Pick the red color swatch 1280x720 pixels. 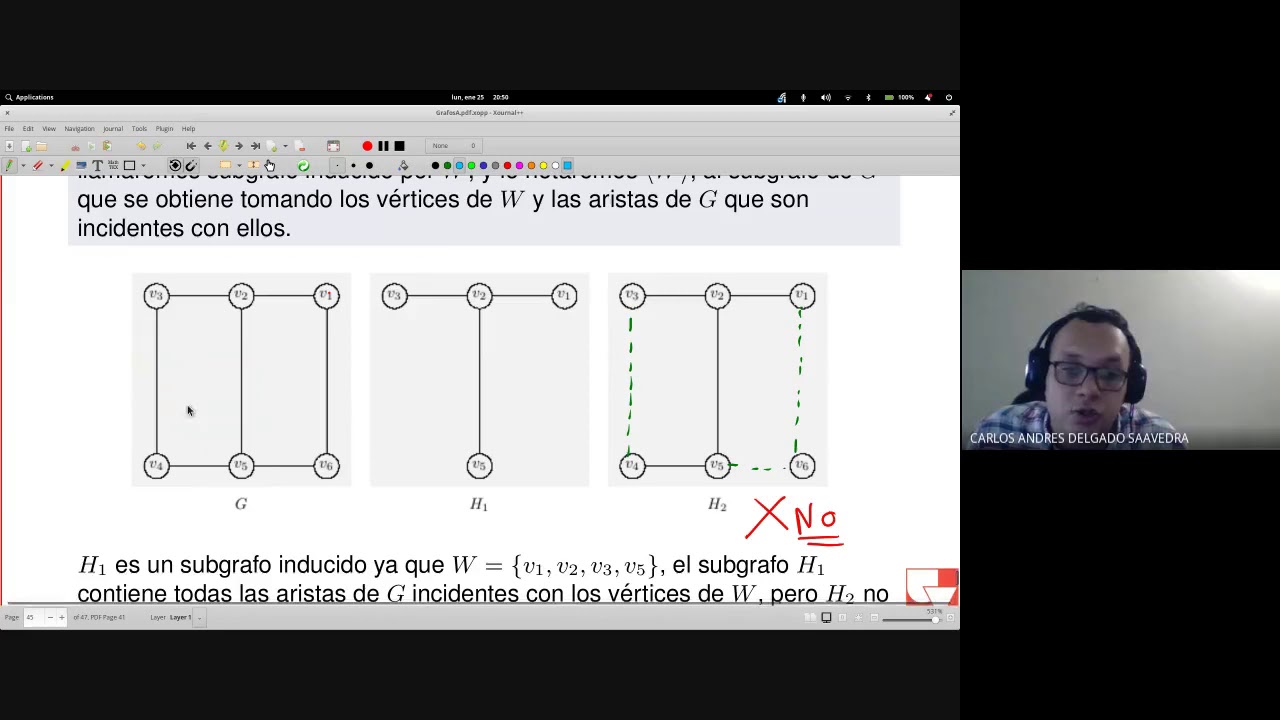[507, 165]
